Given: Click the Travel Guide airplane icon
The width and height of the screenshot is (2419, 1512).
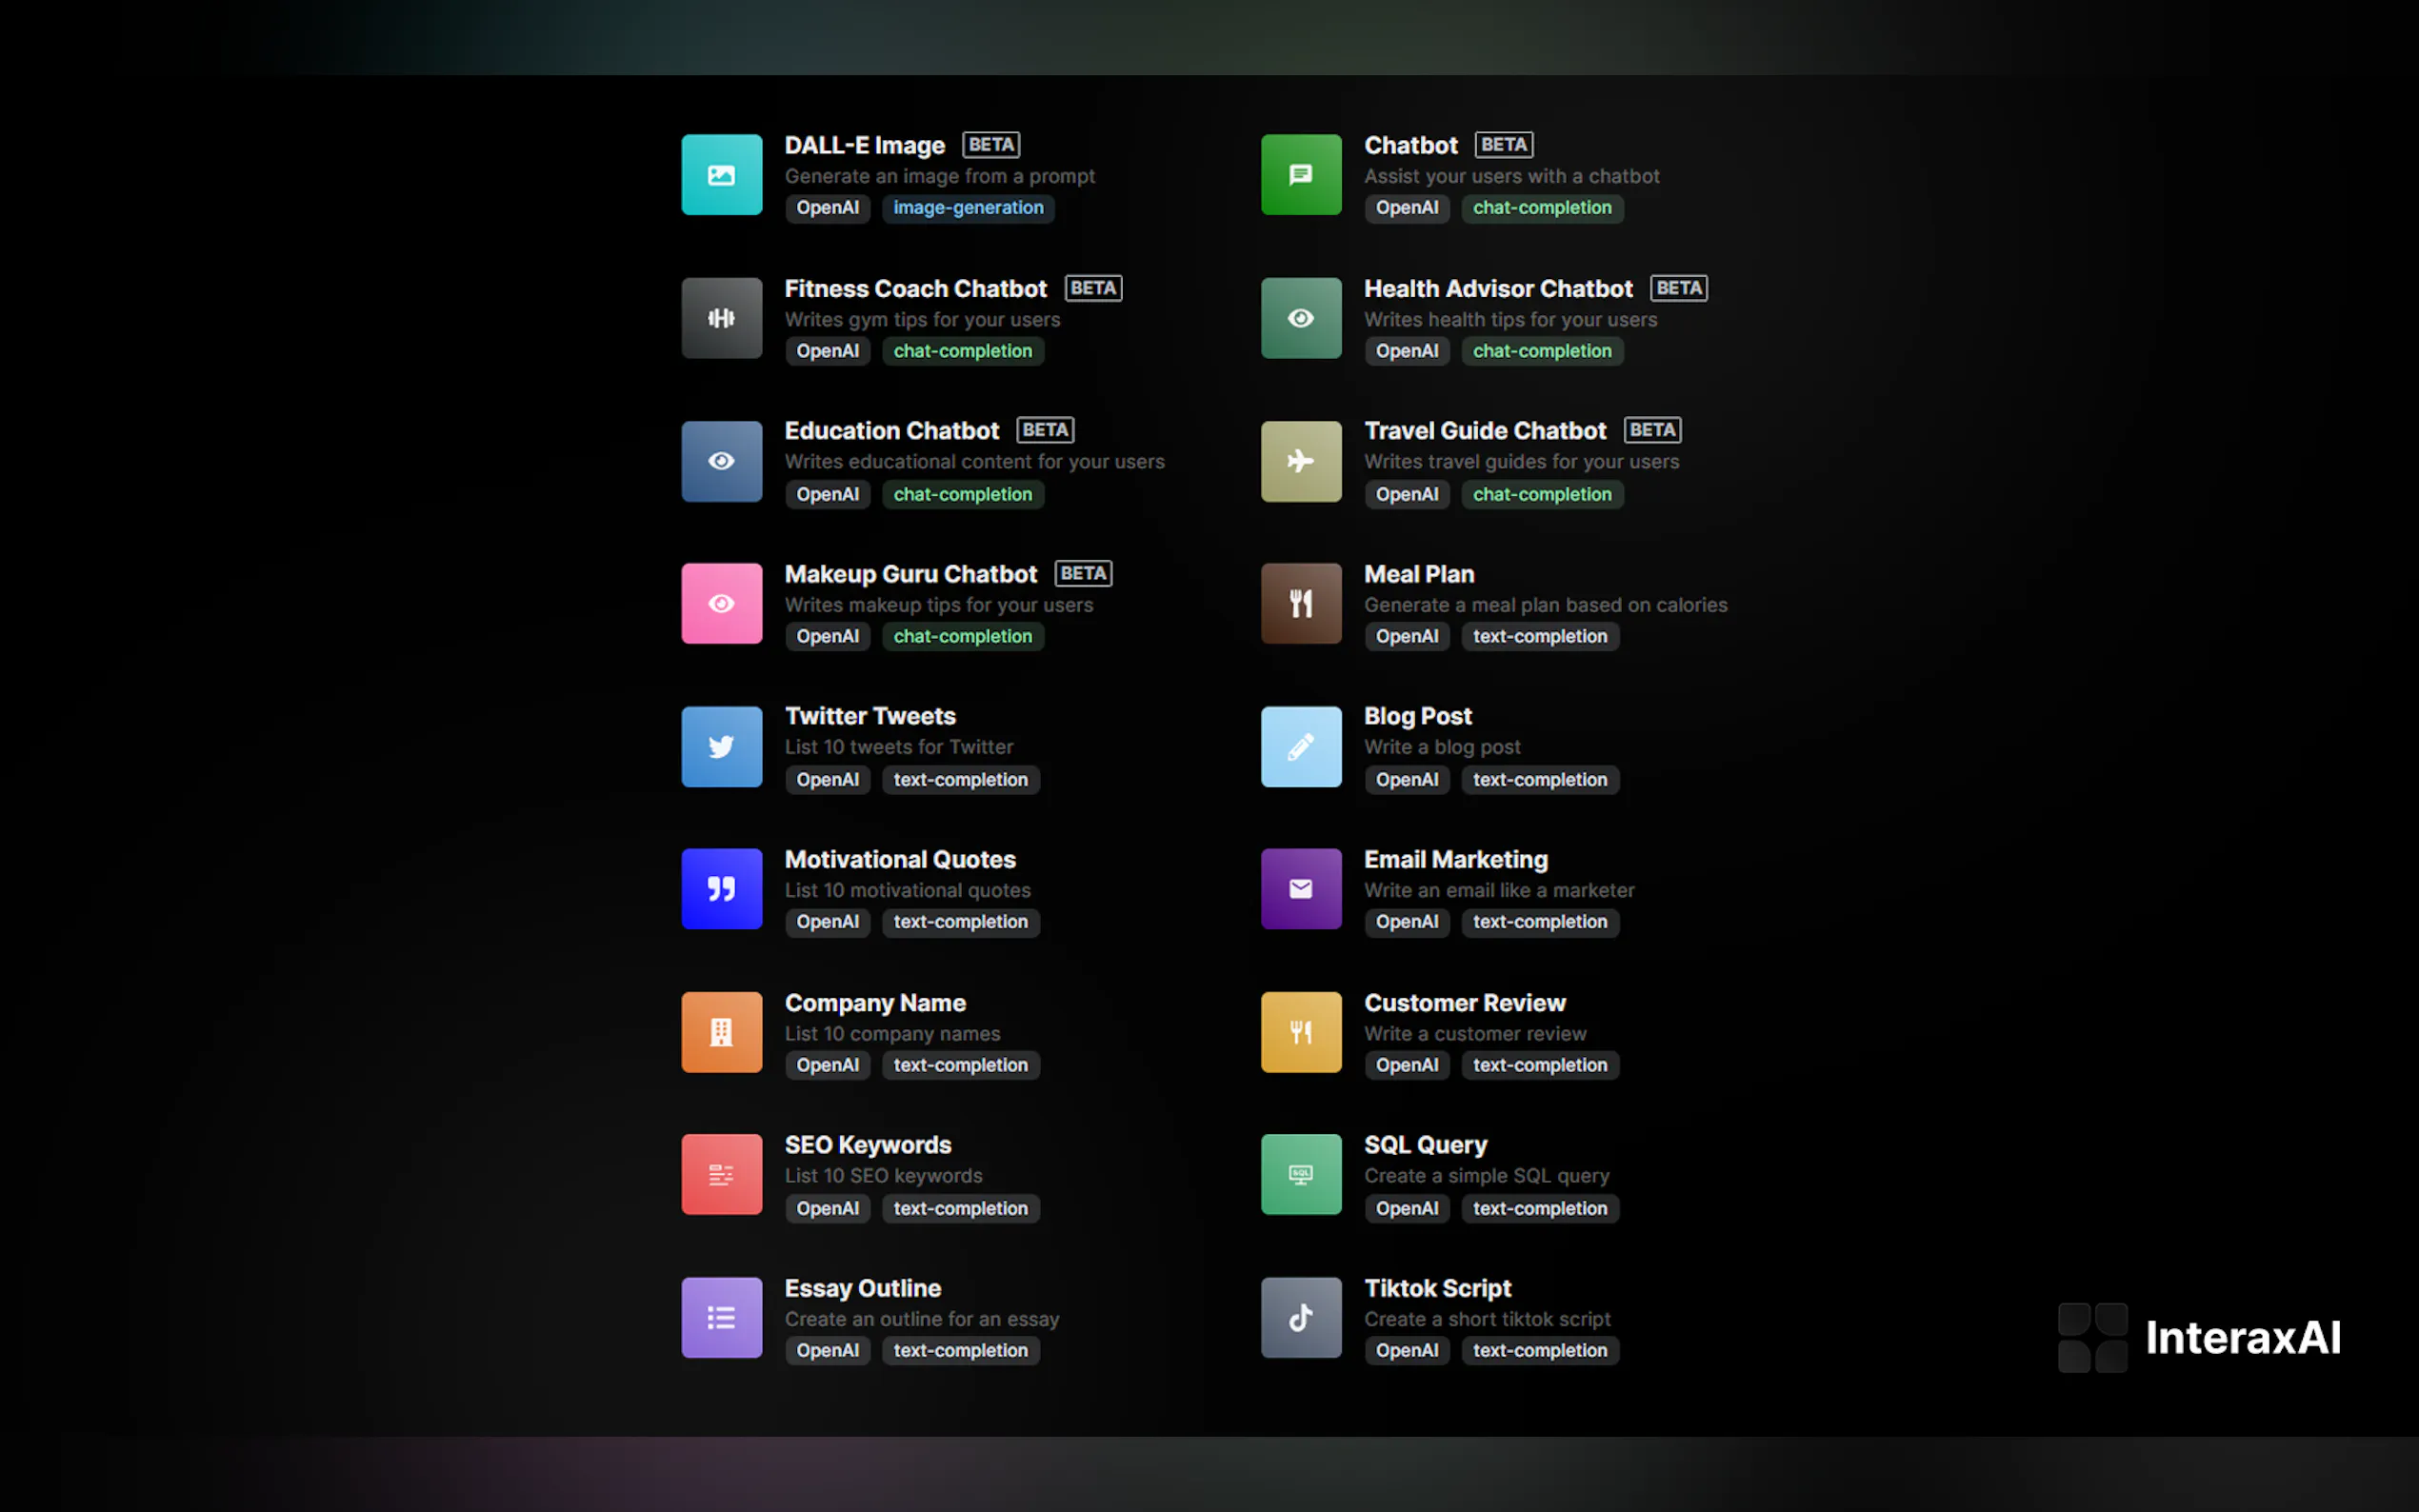Looking at the screenshot, I should (1300, 461).
